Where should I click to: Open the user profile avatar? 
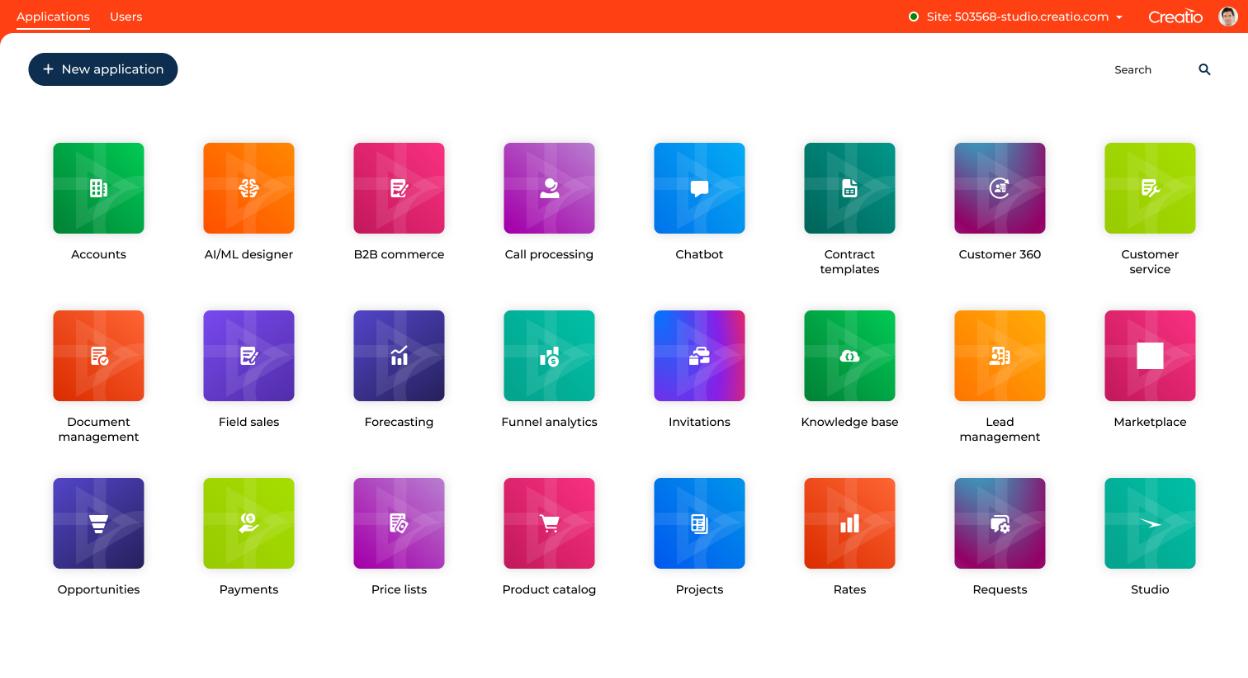(x=1227, y=16)
